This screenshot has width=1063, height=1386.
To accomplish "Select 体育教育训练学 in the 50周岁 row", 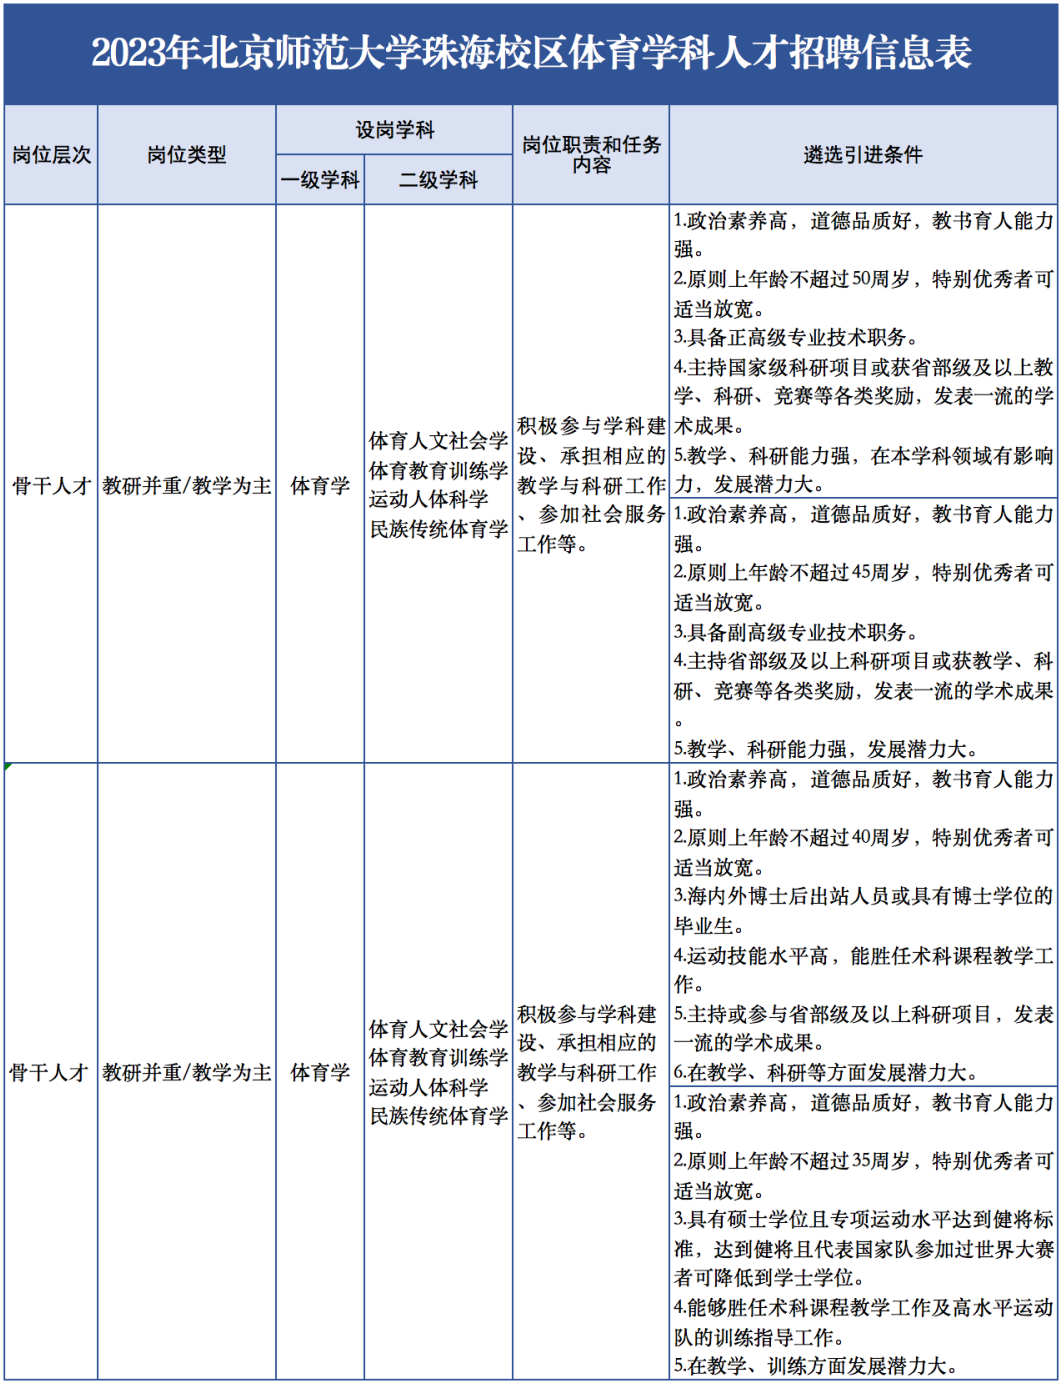I will click(439, 471).
